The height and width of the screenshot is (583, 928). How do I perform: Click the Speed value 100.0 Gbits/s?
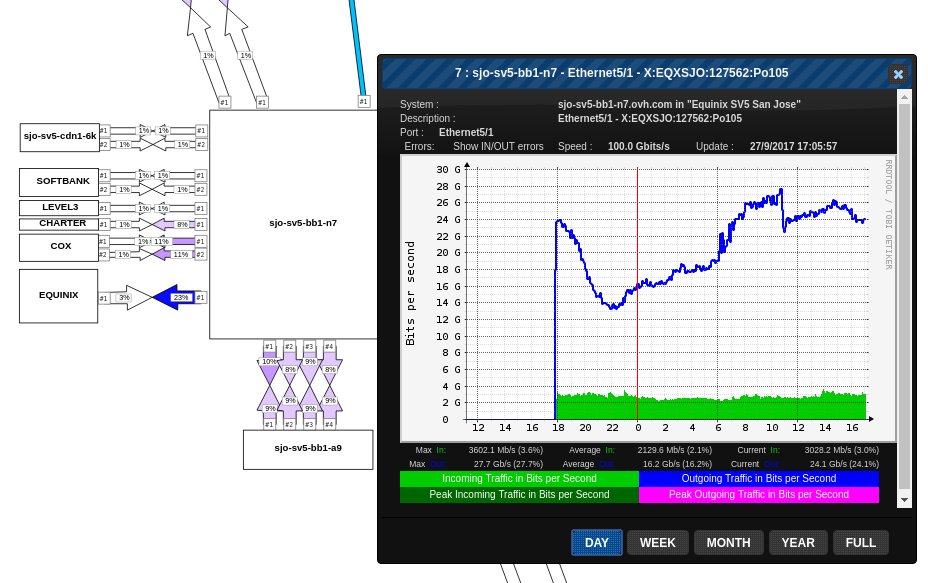(x=639, y=146)
